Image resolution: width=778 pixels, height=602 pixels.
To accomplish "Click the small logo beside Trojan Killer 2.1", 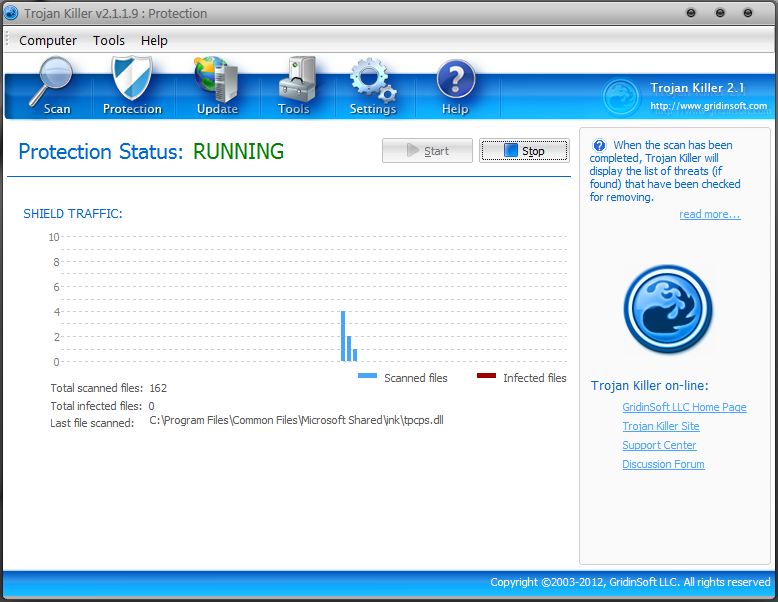I will [x=620, y=96].
